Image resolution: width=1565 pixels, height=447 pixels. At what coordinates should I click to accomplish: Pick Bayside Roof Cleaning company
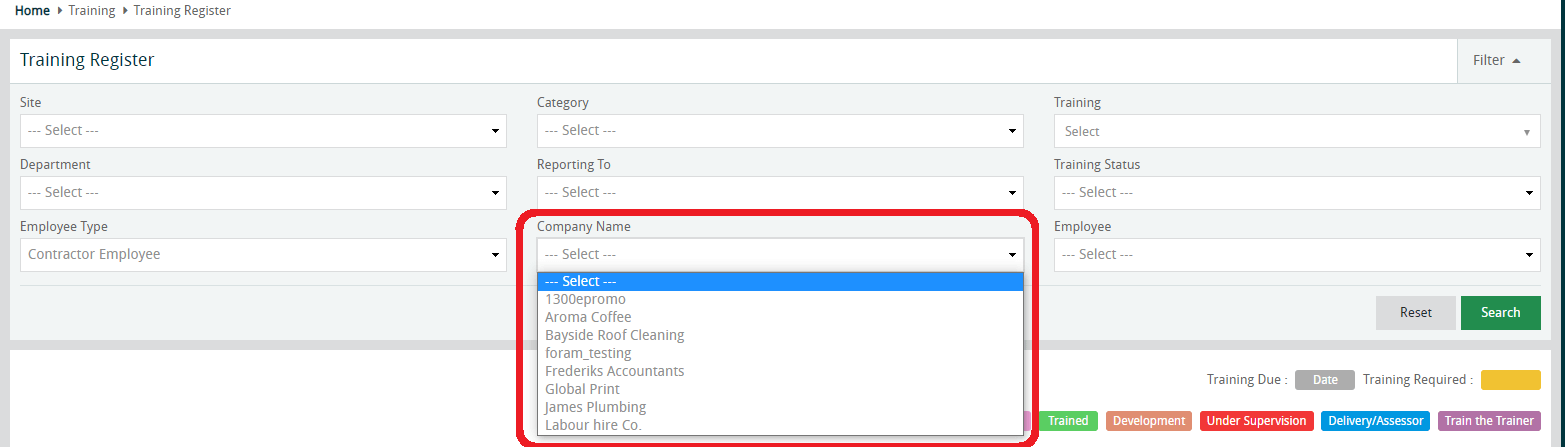coord(614,335)
